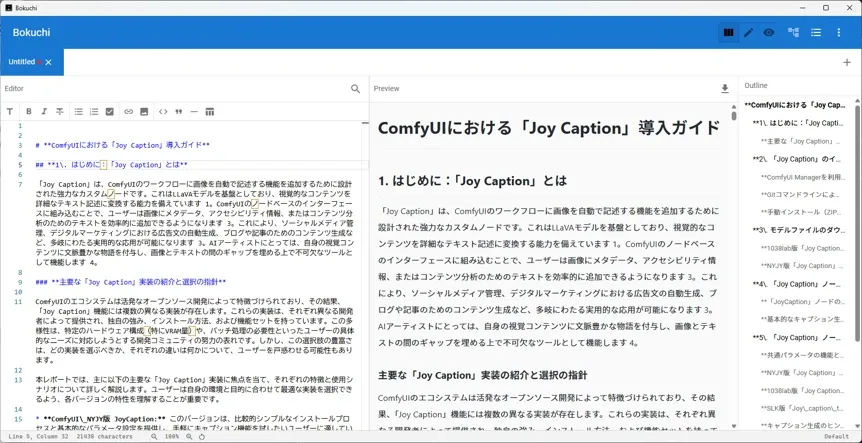Jump to "1. はじめに" outline entry

[x=802, y=122]
